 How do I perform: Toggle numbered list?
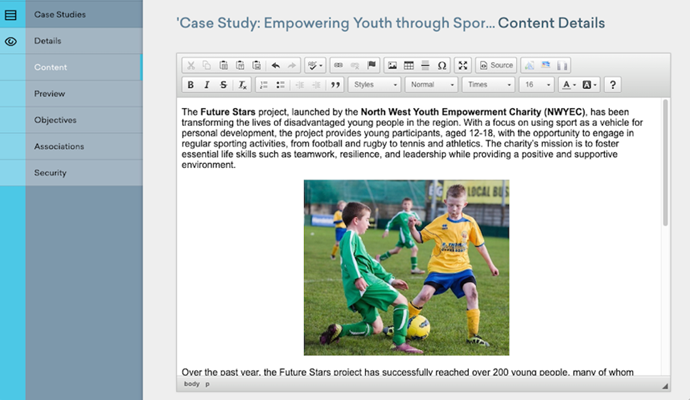pyautogui.click(x=264, y=84)
